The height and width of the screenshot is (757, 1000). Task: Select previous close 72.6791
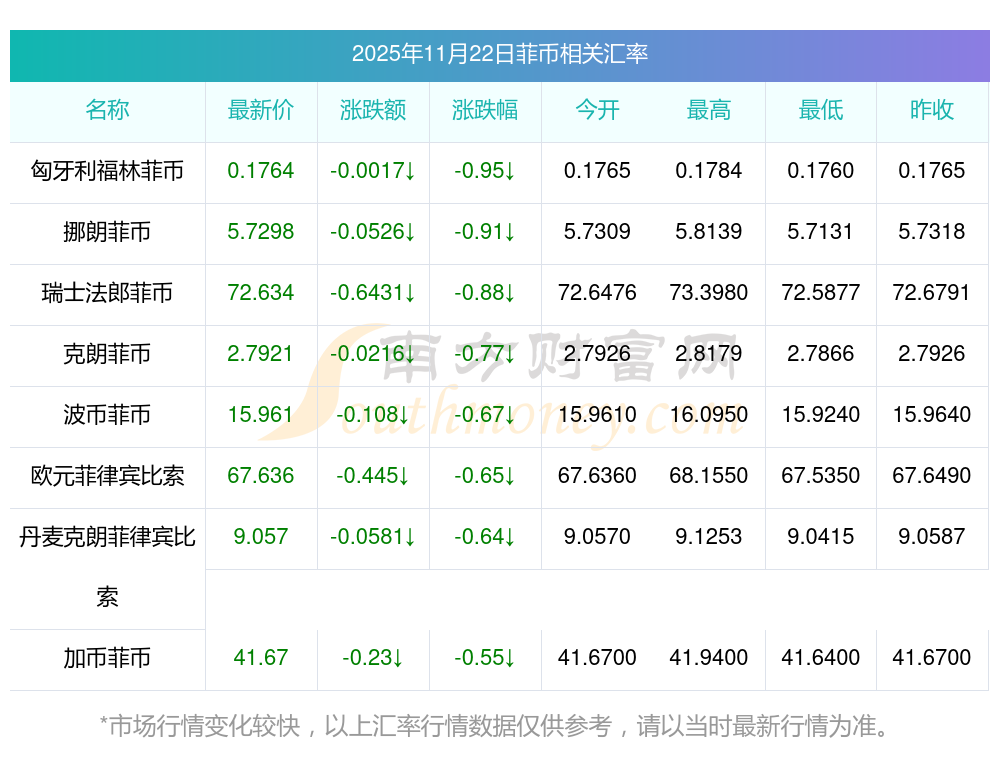(x=932, y=292)
